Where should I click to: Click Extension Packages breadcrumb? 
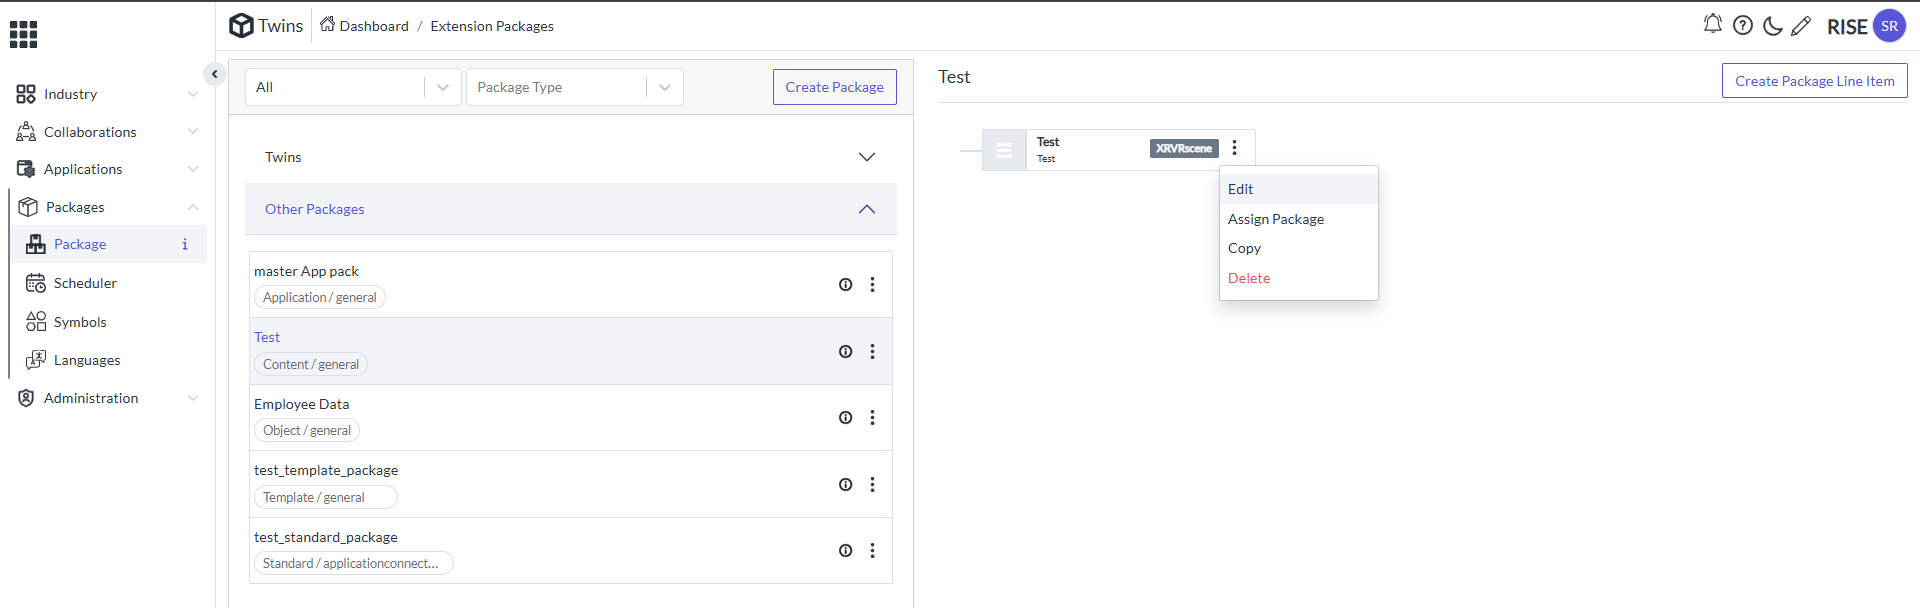(492, 26)
